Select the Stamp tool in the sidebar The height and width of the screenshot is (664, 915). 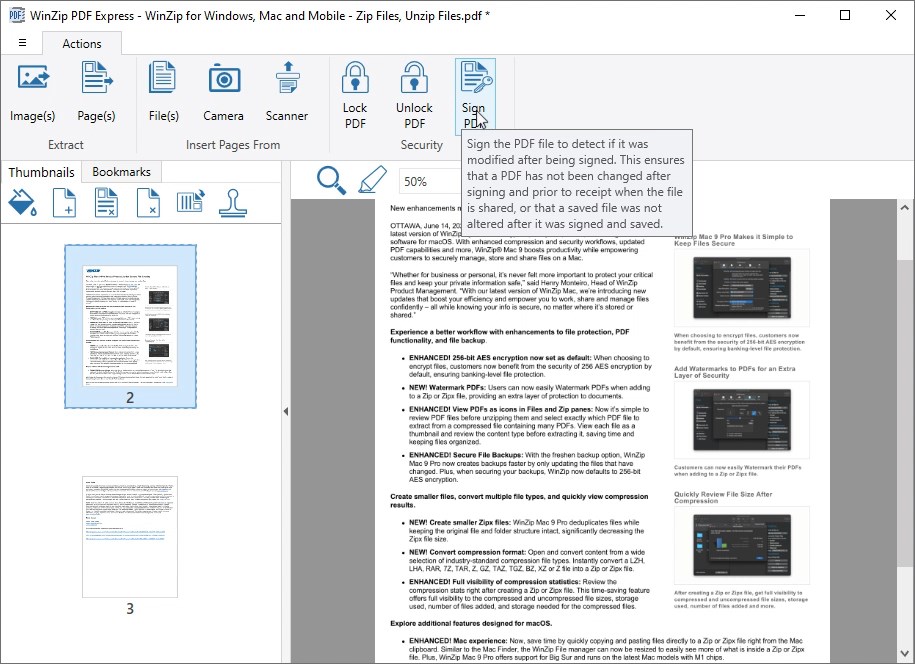pos(231,202)
